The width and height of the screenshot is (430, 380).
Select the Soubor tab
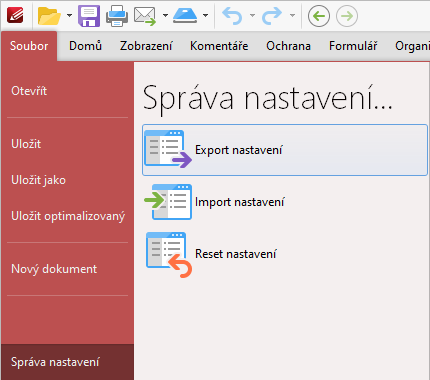[x=29, y=46]
